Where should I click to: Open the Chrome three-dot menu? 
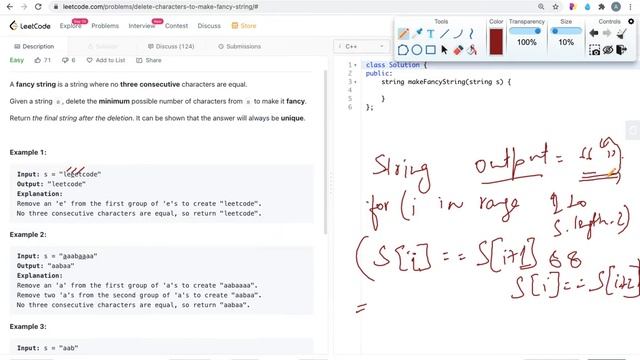point(630,7)
